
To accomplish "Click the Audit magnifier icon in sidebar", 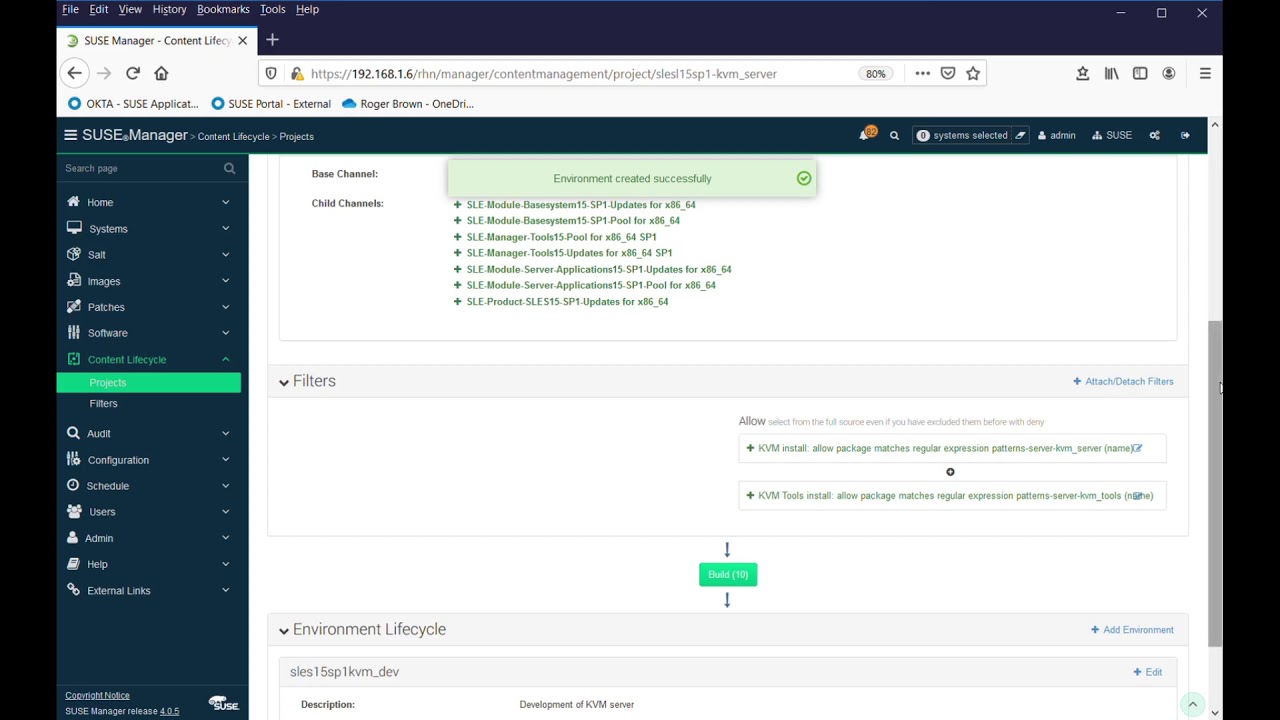I will point(73,433).
